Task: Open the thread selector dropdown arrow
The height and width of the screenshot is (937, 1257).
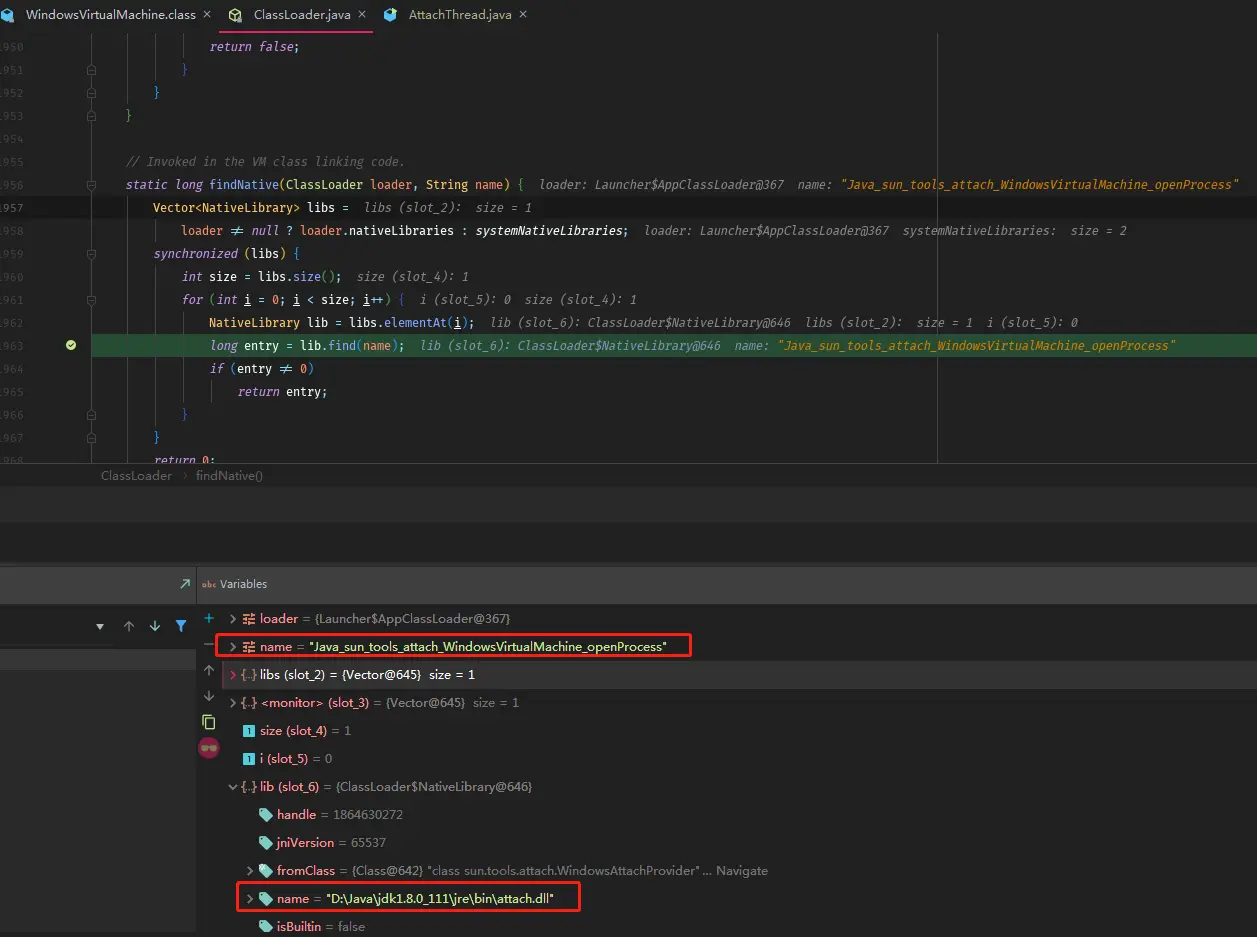Action: pyautogui.click(x=100, y=627)
